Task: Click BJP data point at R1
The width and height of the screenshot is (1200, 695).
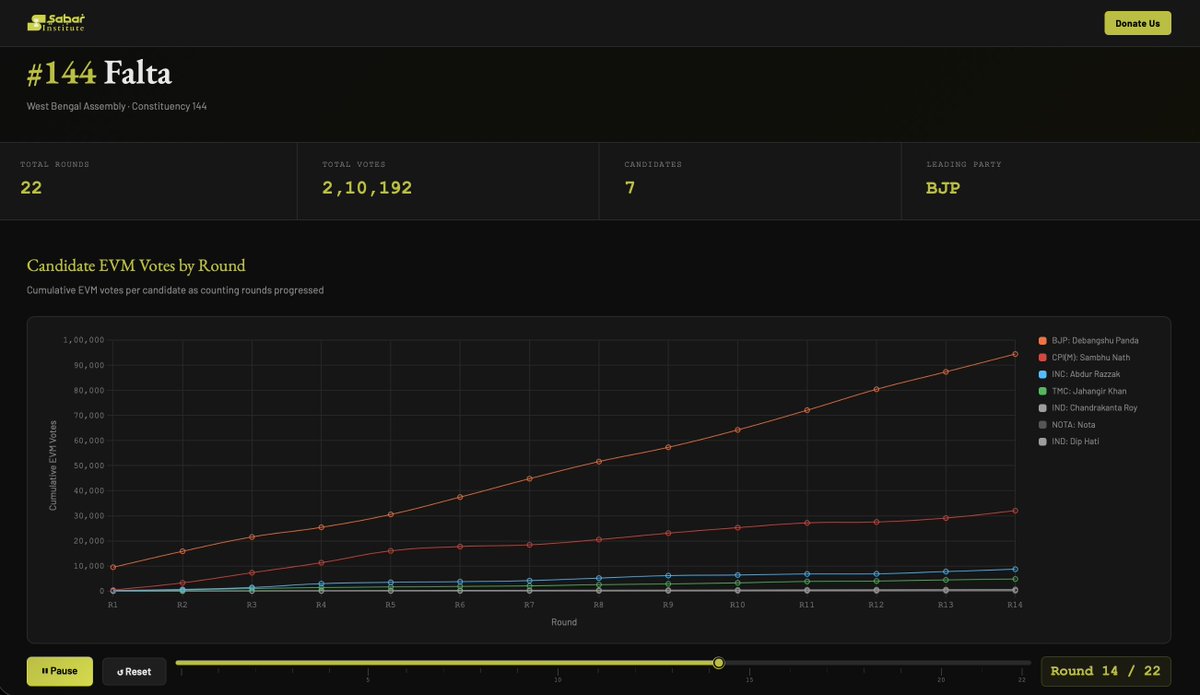Action: [x=113, y=567]
